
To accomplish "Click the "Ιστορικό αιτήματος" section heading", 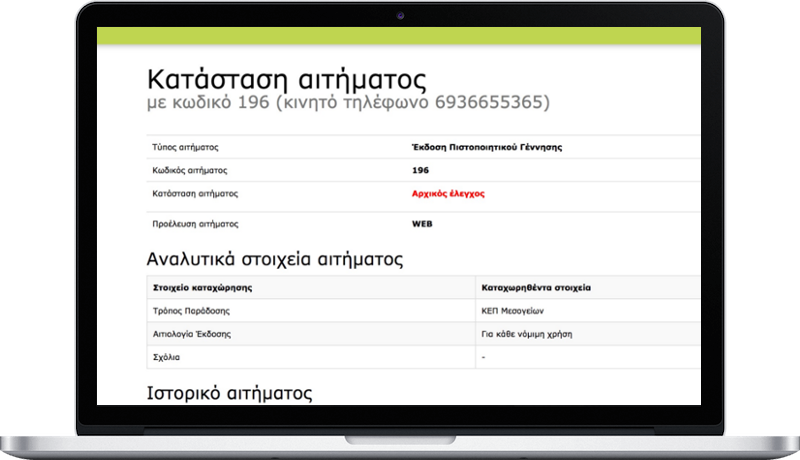I will pyautogui.click(x=229, y=392).
